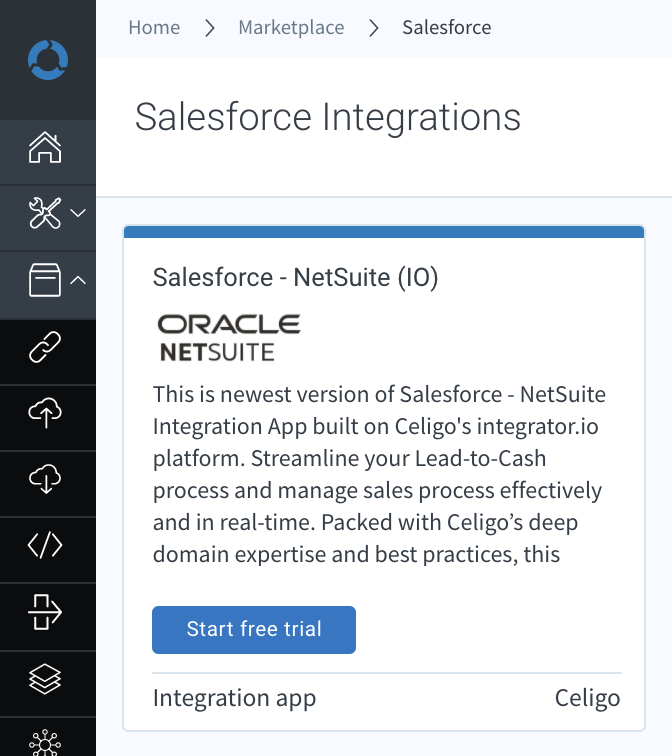The width and height of the screenshot is (672, 756).
Task: Click the Salesforce breadcrumb item
Action: click(447, 27)
